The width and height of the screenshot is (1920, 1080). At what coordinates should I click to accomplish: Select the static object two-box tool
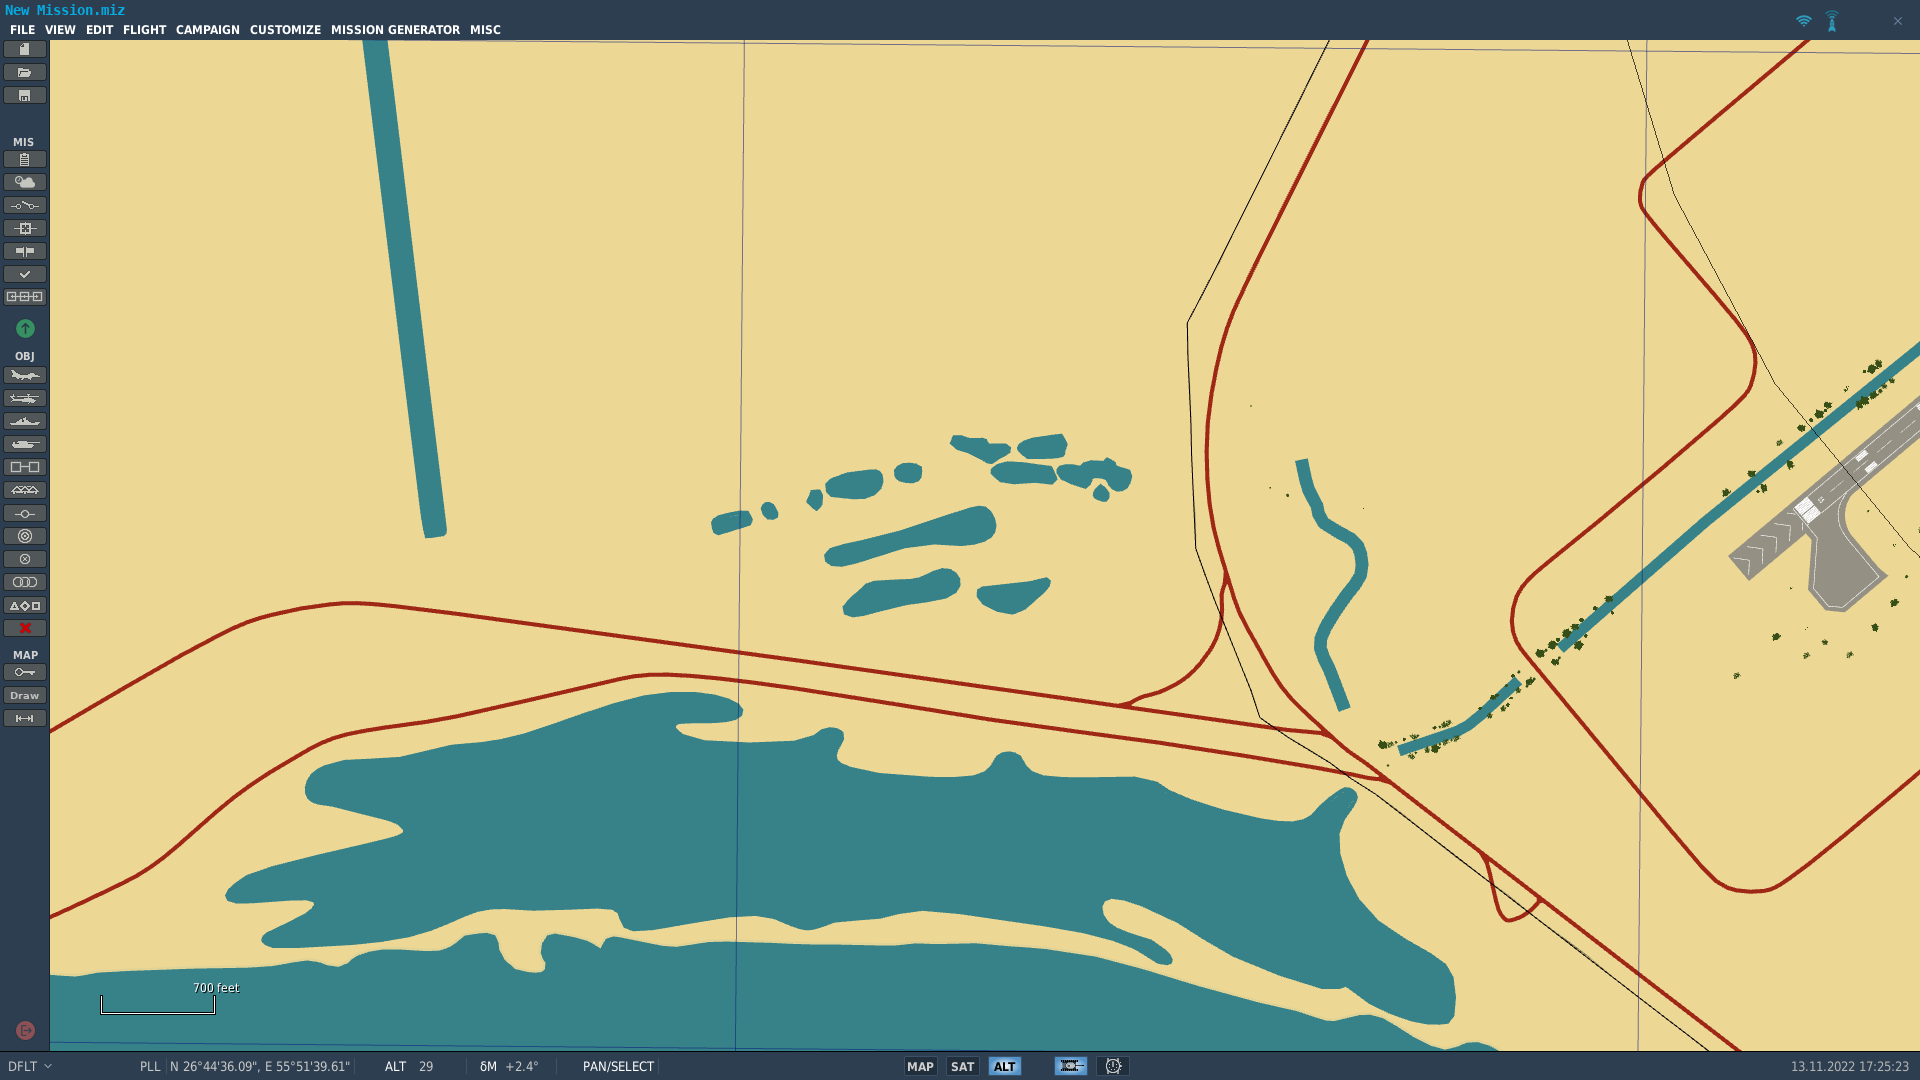(x=25, y=467)
